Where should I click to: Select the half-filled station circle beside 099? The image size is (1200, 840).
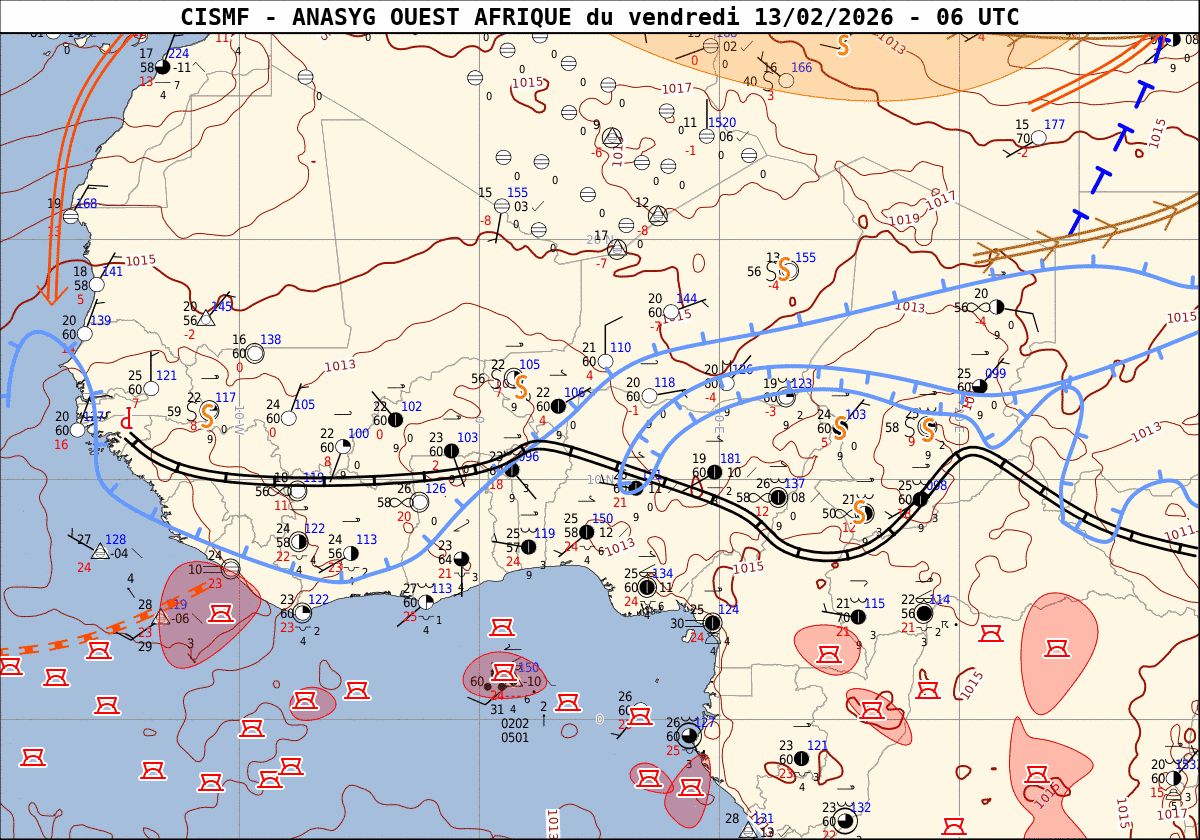[x=981, y=386]
